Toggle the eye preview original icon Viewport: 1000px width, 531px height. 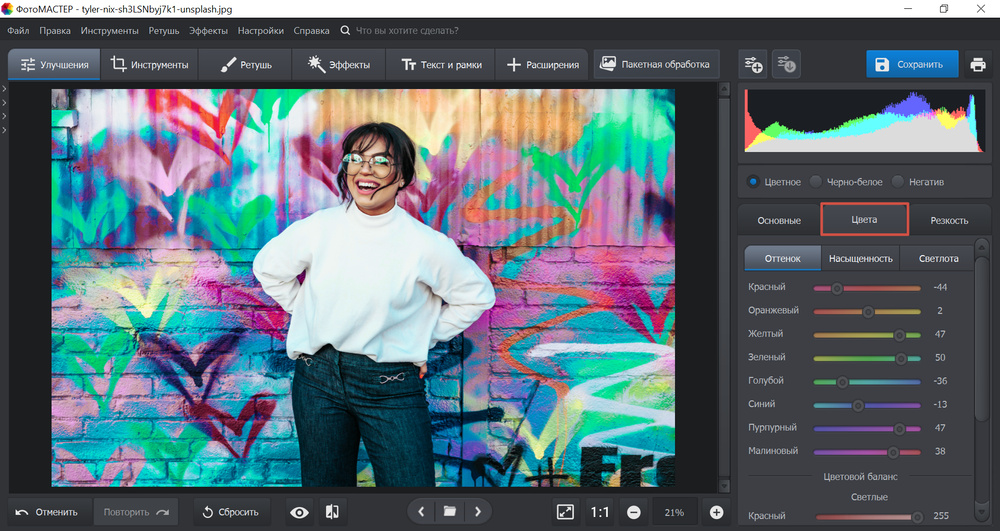point(299,512)
